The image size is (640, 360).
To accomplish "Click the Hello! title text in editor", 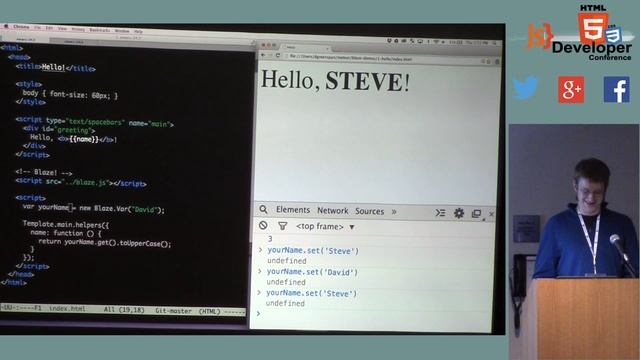I will pos(53,67).
